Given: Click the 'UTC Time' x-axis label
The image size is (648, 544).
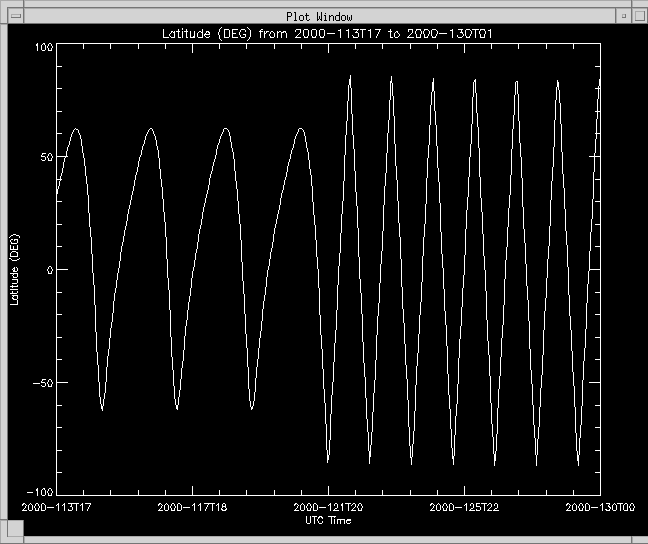Looking at the screenshot, I should tap(327, 520).
